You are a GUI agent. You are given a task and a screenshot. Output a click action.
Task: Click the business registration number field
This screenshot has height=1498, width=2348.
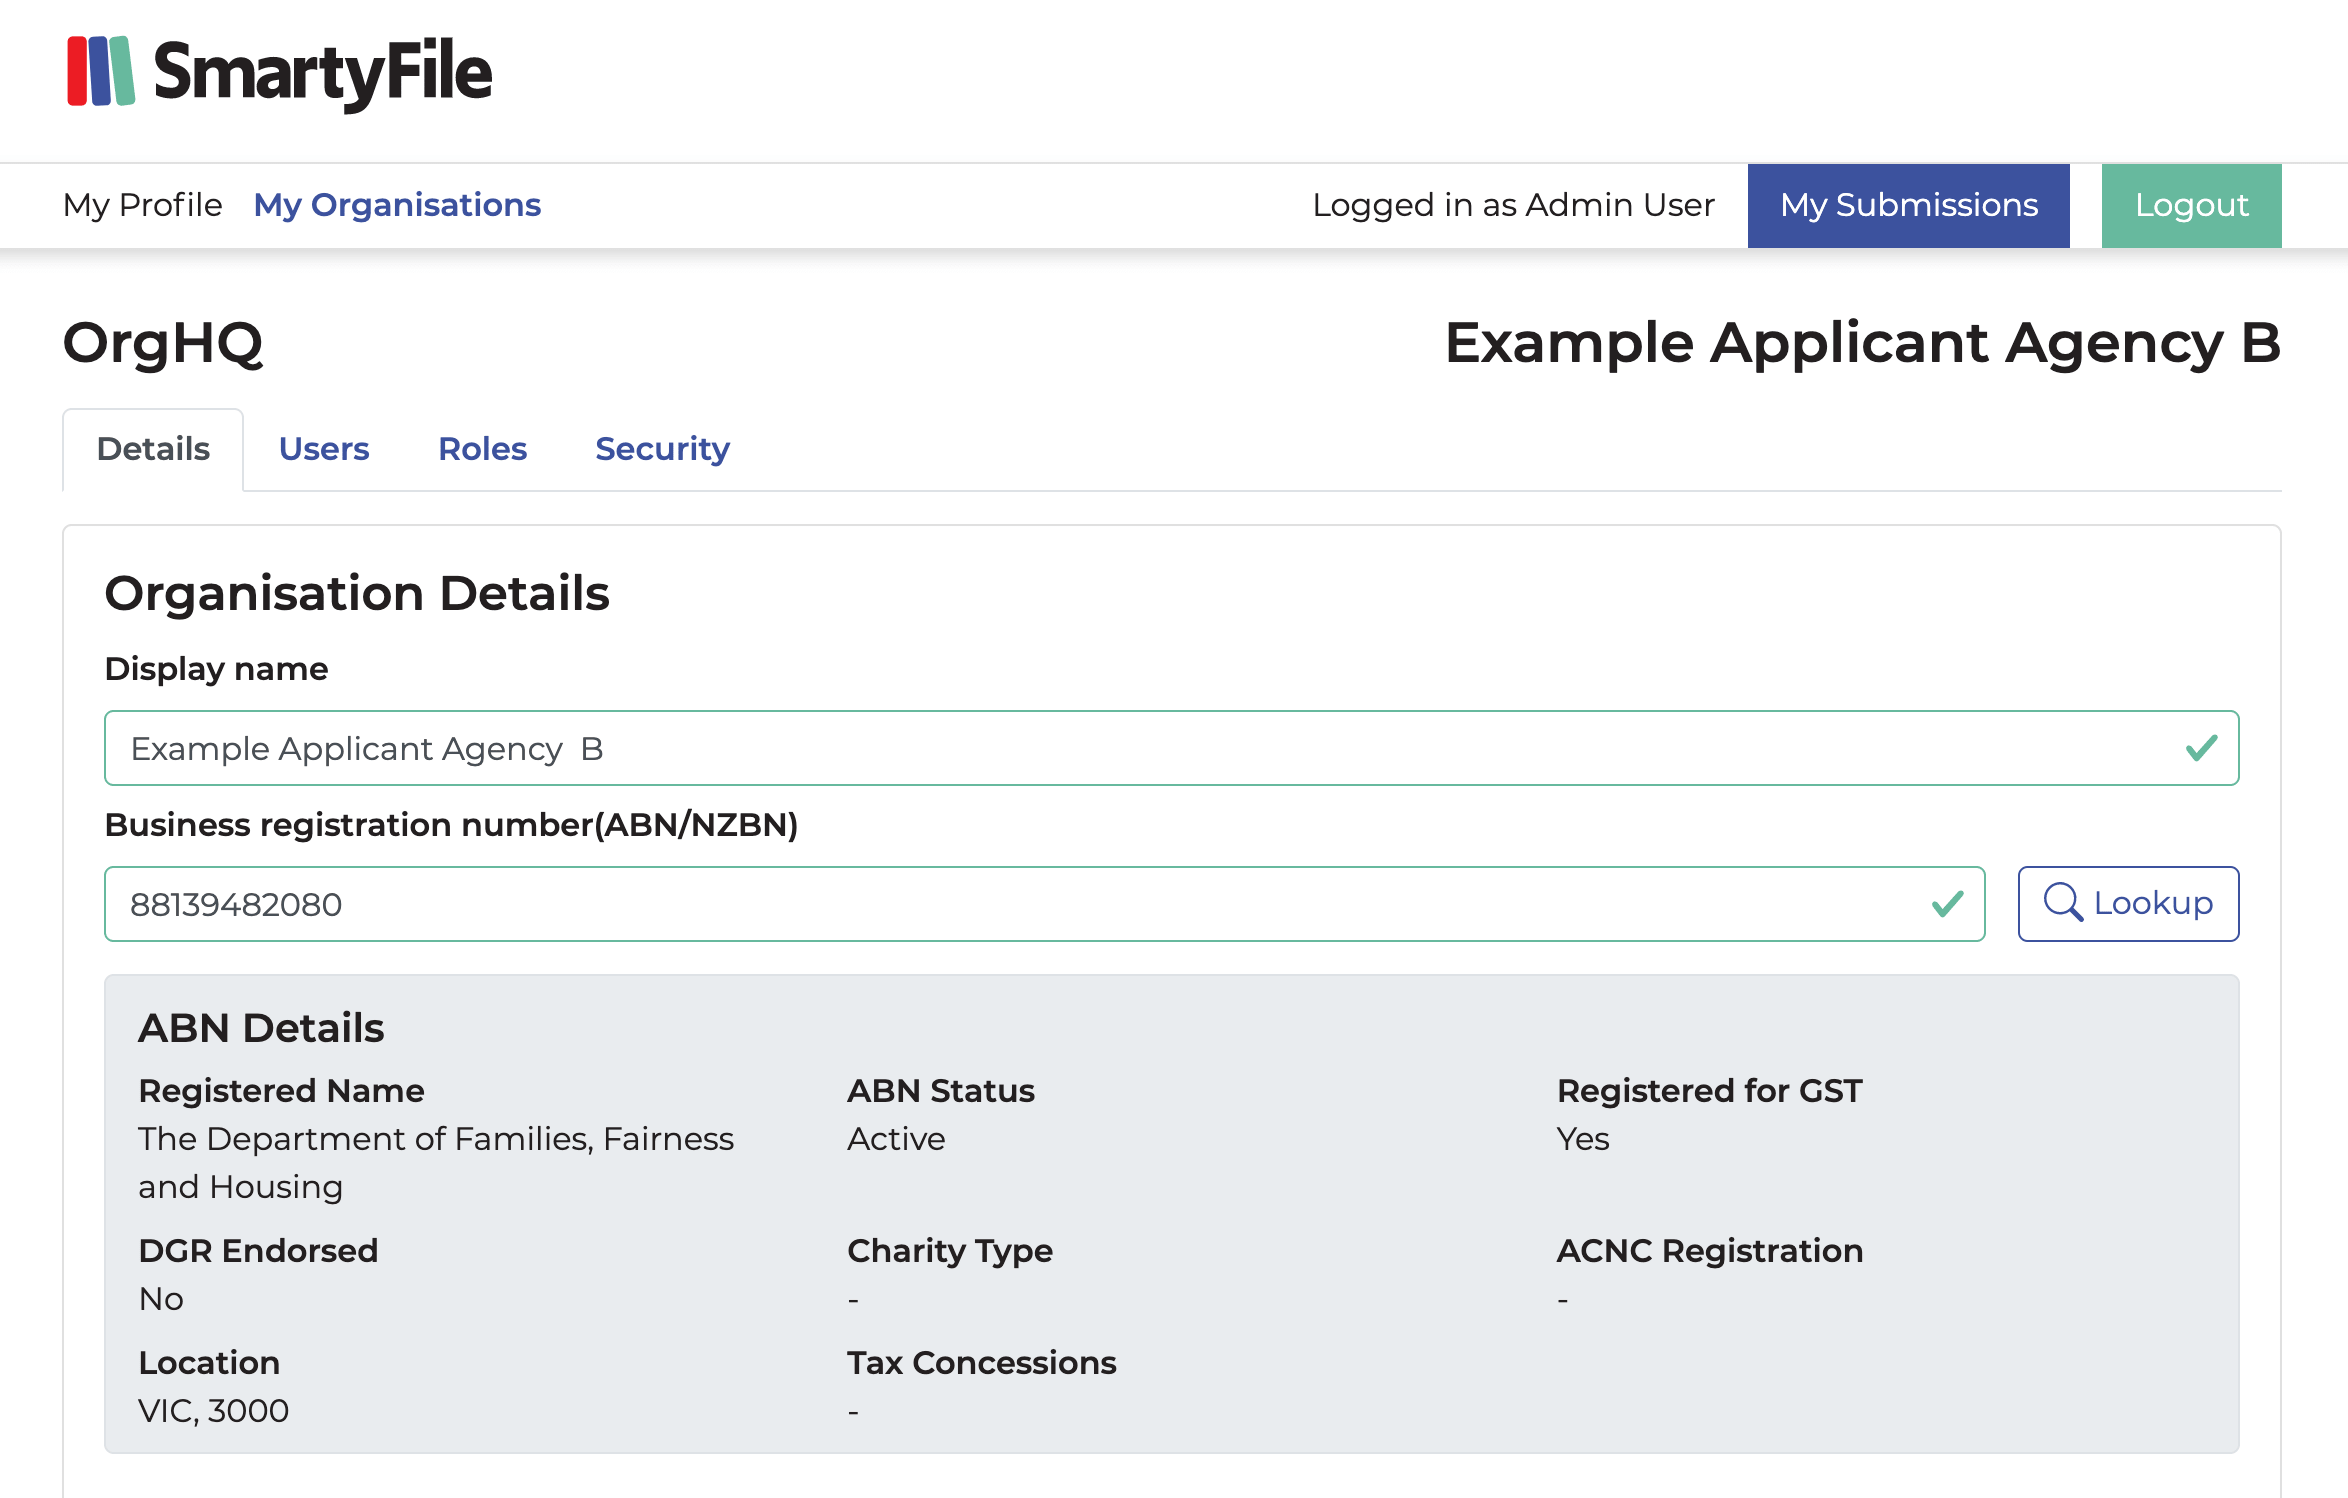[800, 904]
